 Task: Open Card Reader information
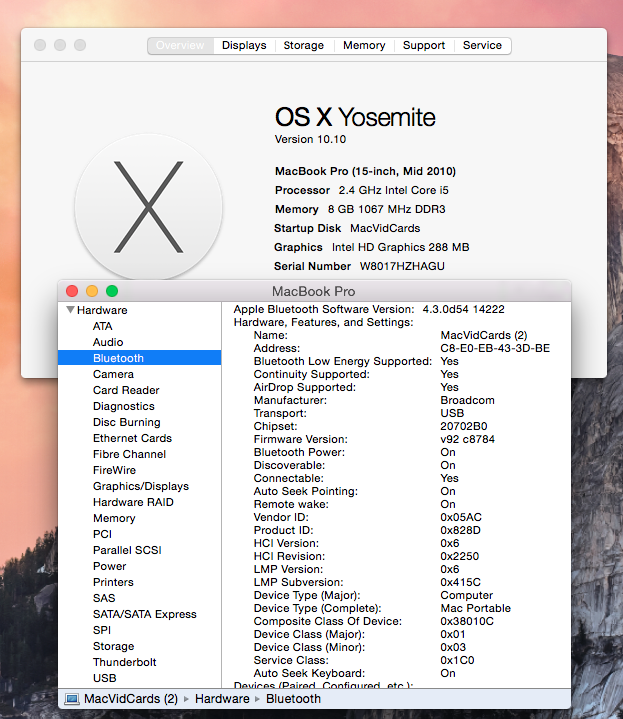[126, 390]
